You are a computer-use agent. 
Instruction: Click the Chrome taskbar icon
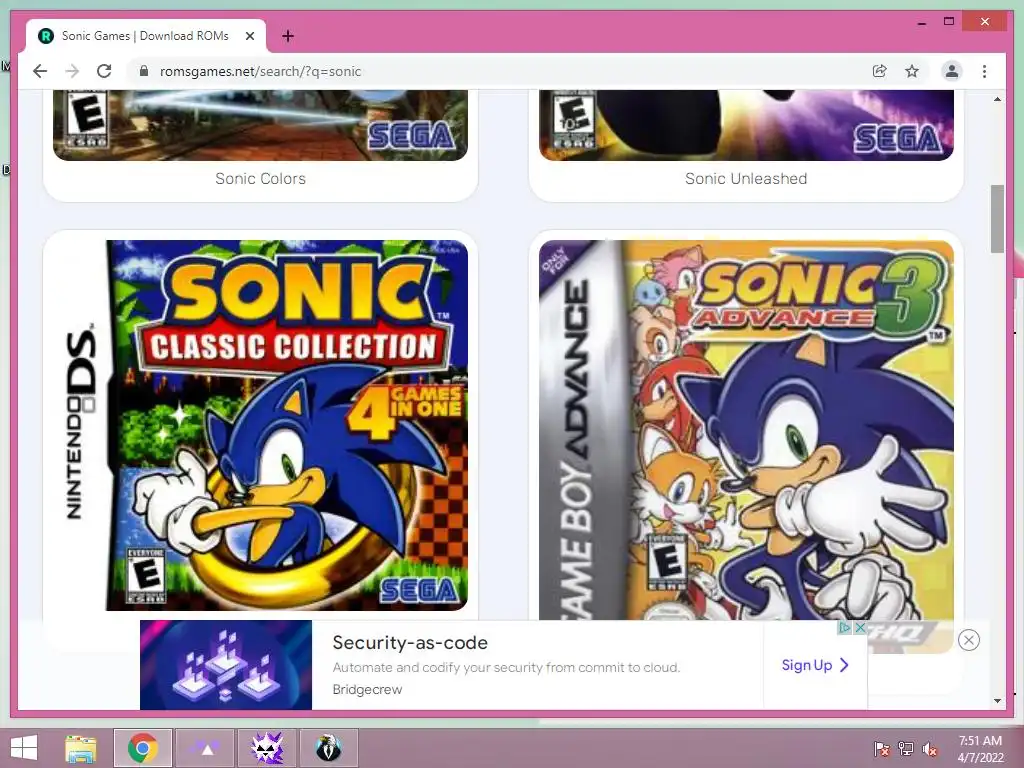click(x=143, y=748)
